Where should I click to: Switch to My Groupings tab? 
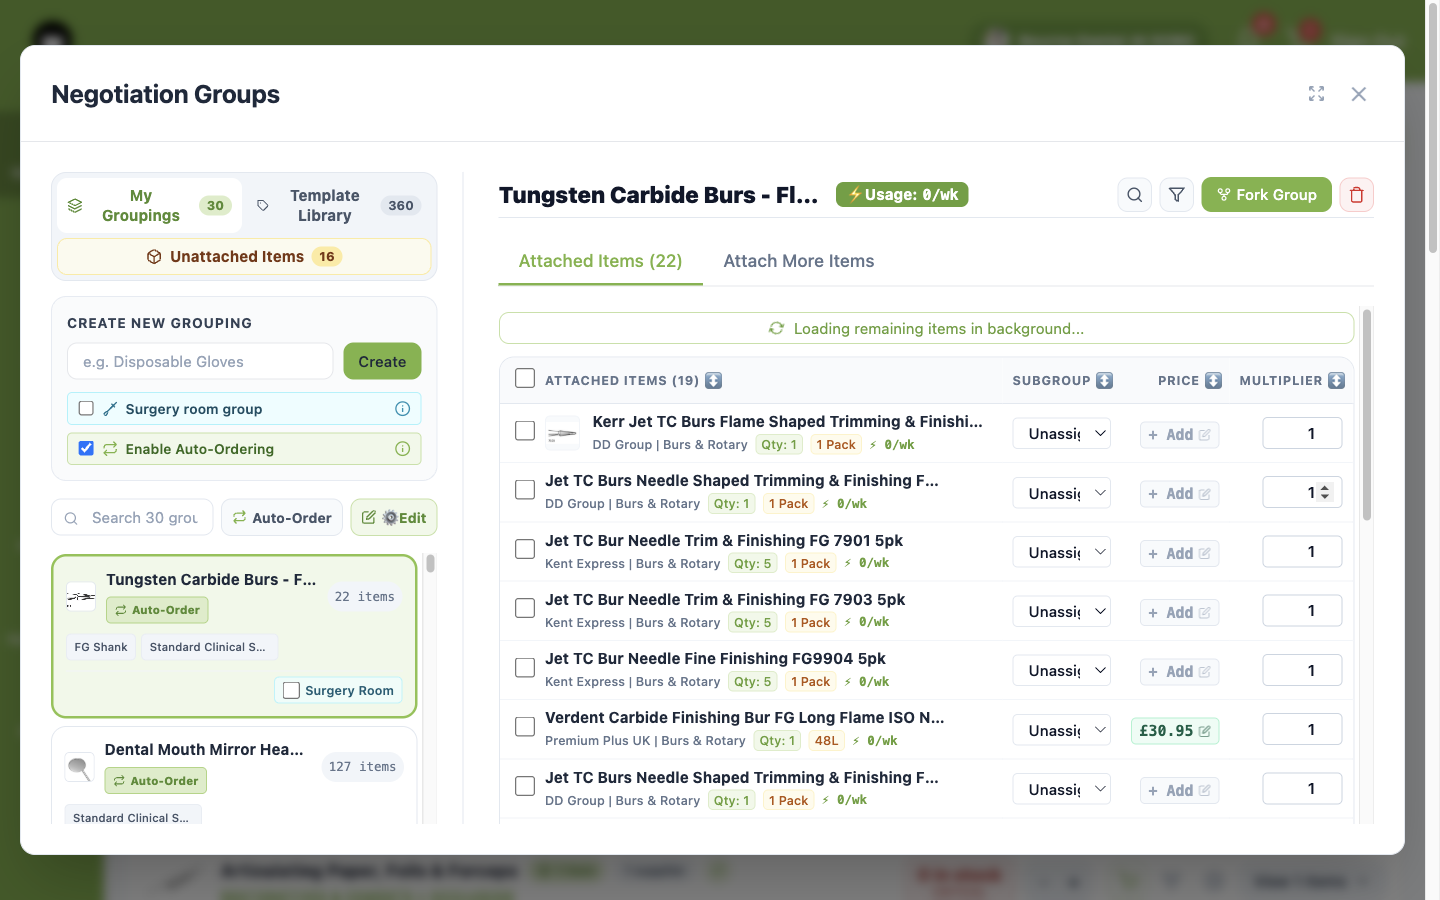(150, 205)
